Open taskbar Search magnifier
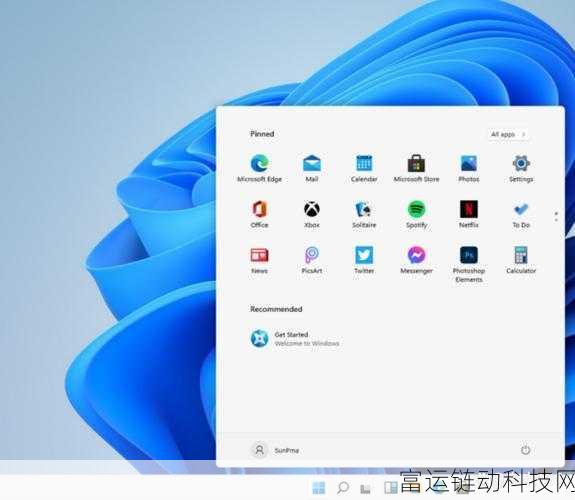Image resolution: width=575 pixels, height=500 pixels. [x=343, y=488]
